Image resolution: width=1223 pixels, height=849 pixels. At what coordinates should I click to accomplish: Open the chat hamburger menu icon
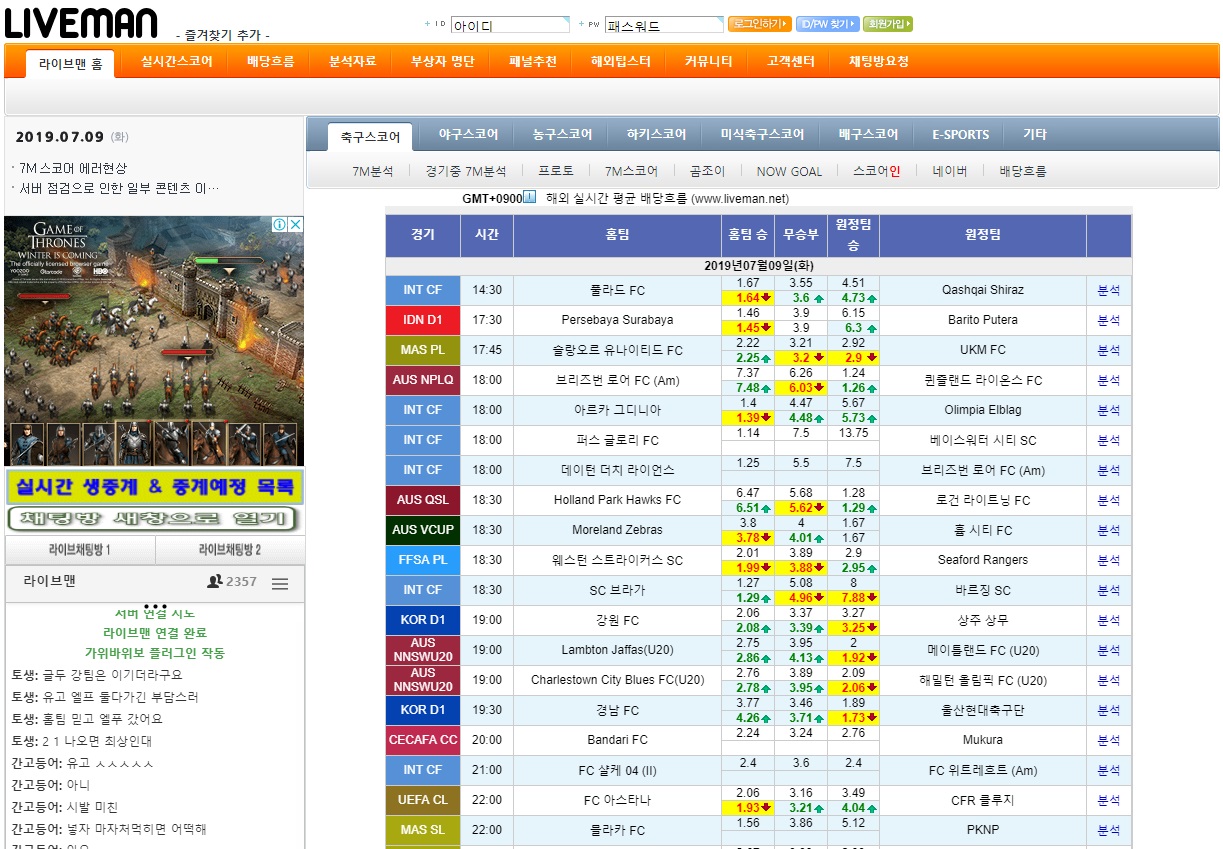pyautogui.click(x=280, y=583)
